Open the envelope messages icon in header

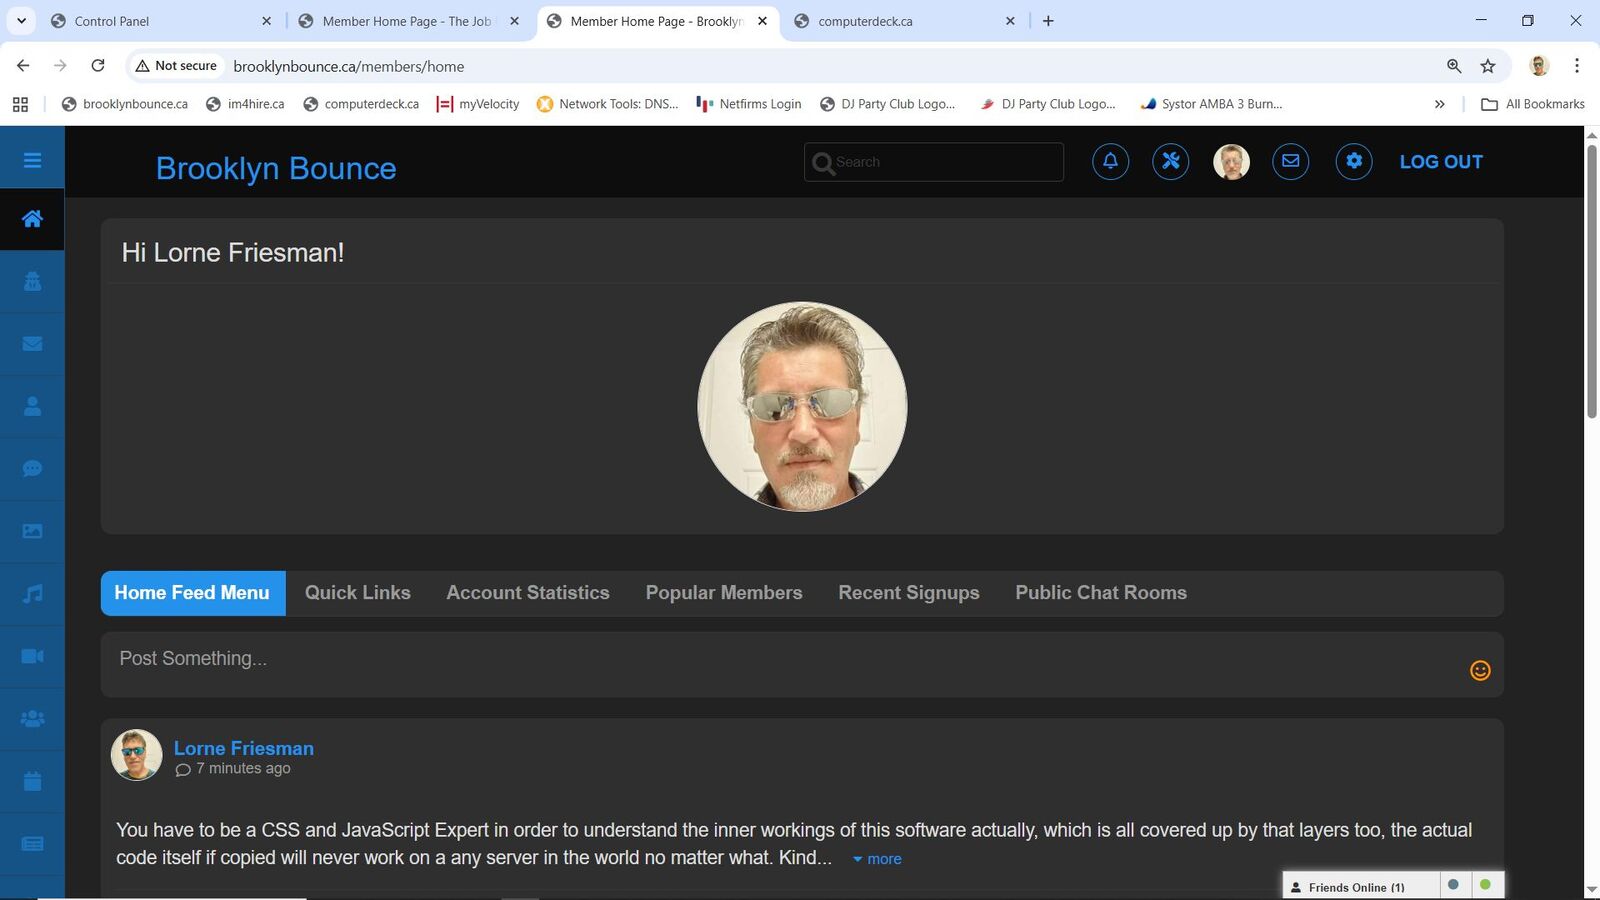(1290, 161)
